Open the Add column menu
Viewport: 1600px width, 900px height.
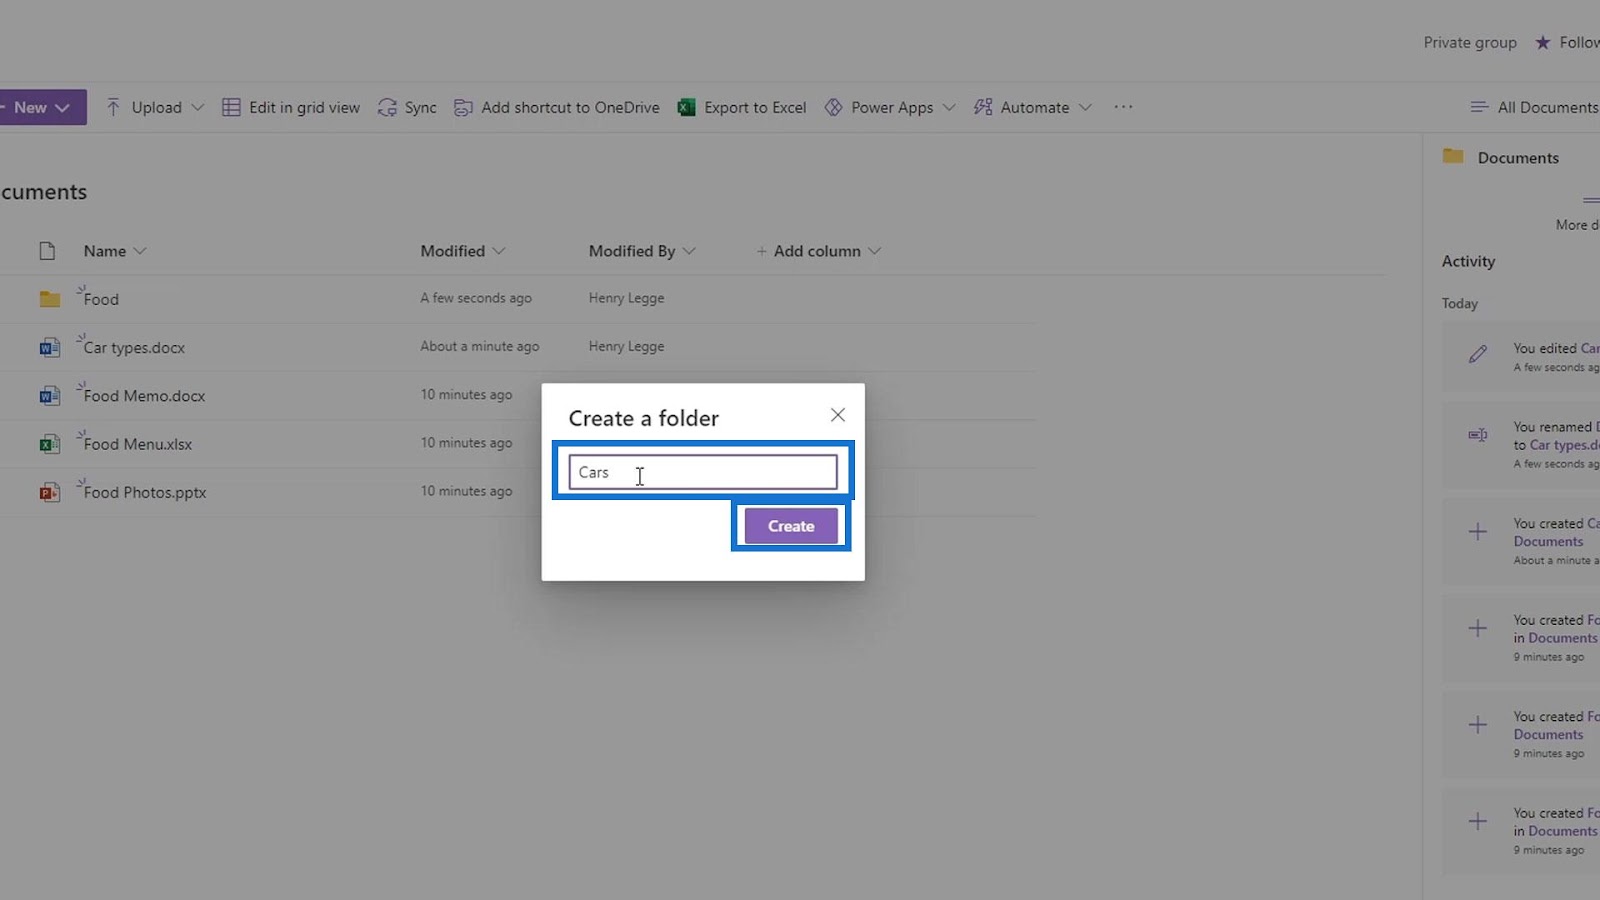818,251
